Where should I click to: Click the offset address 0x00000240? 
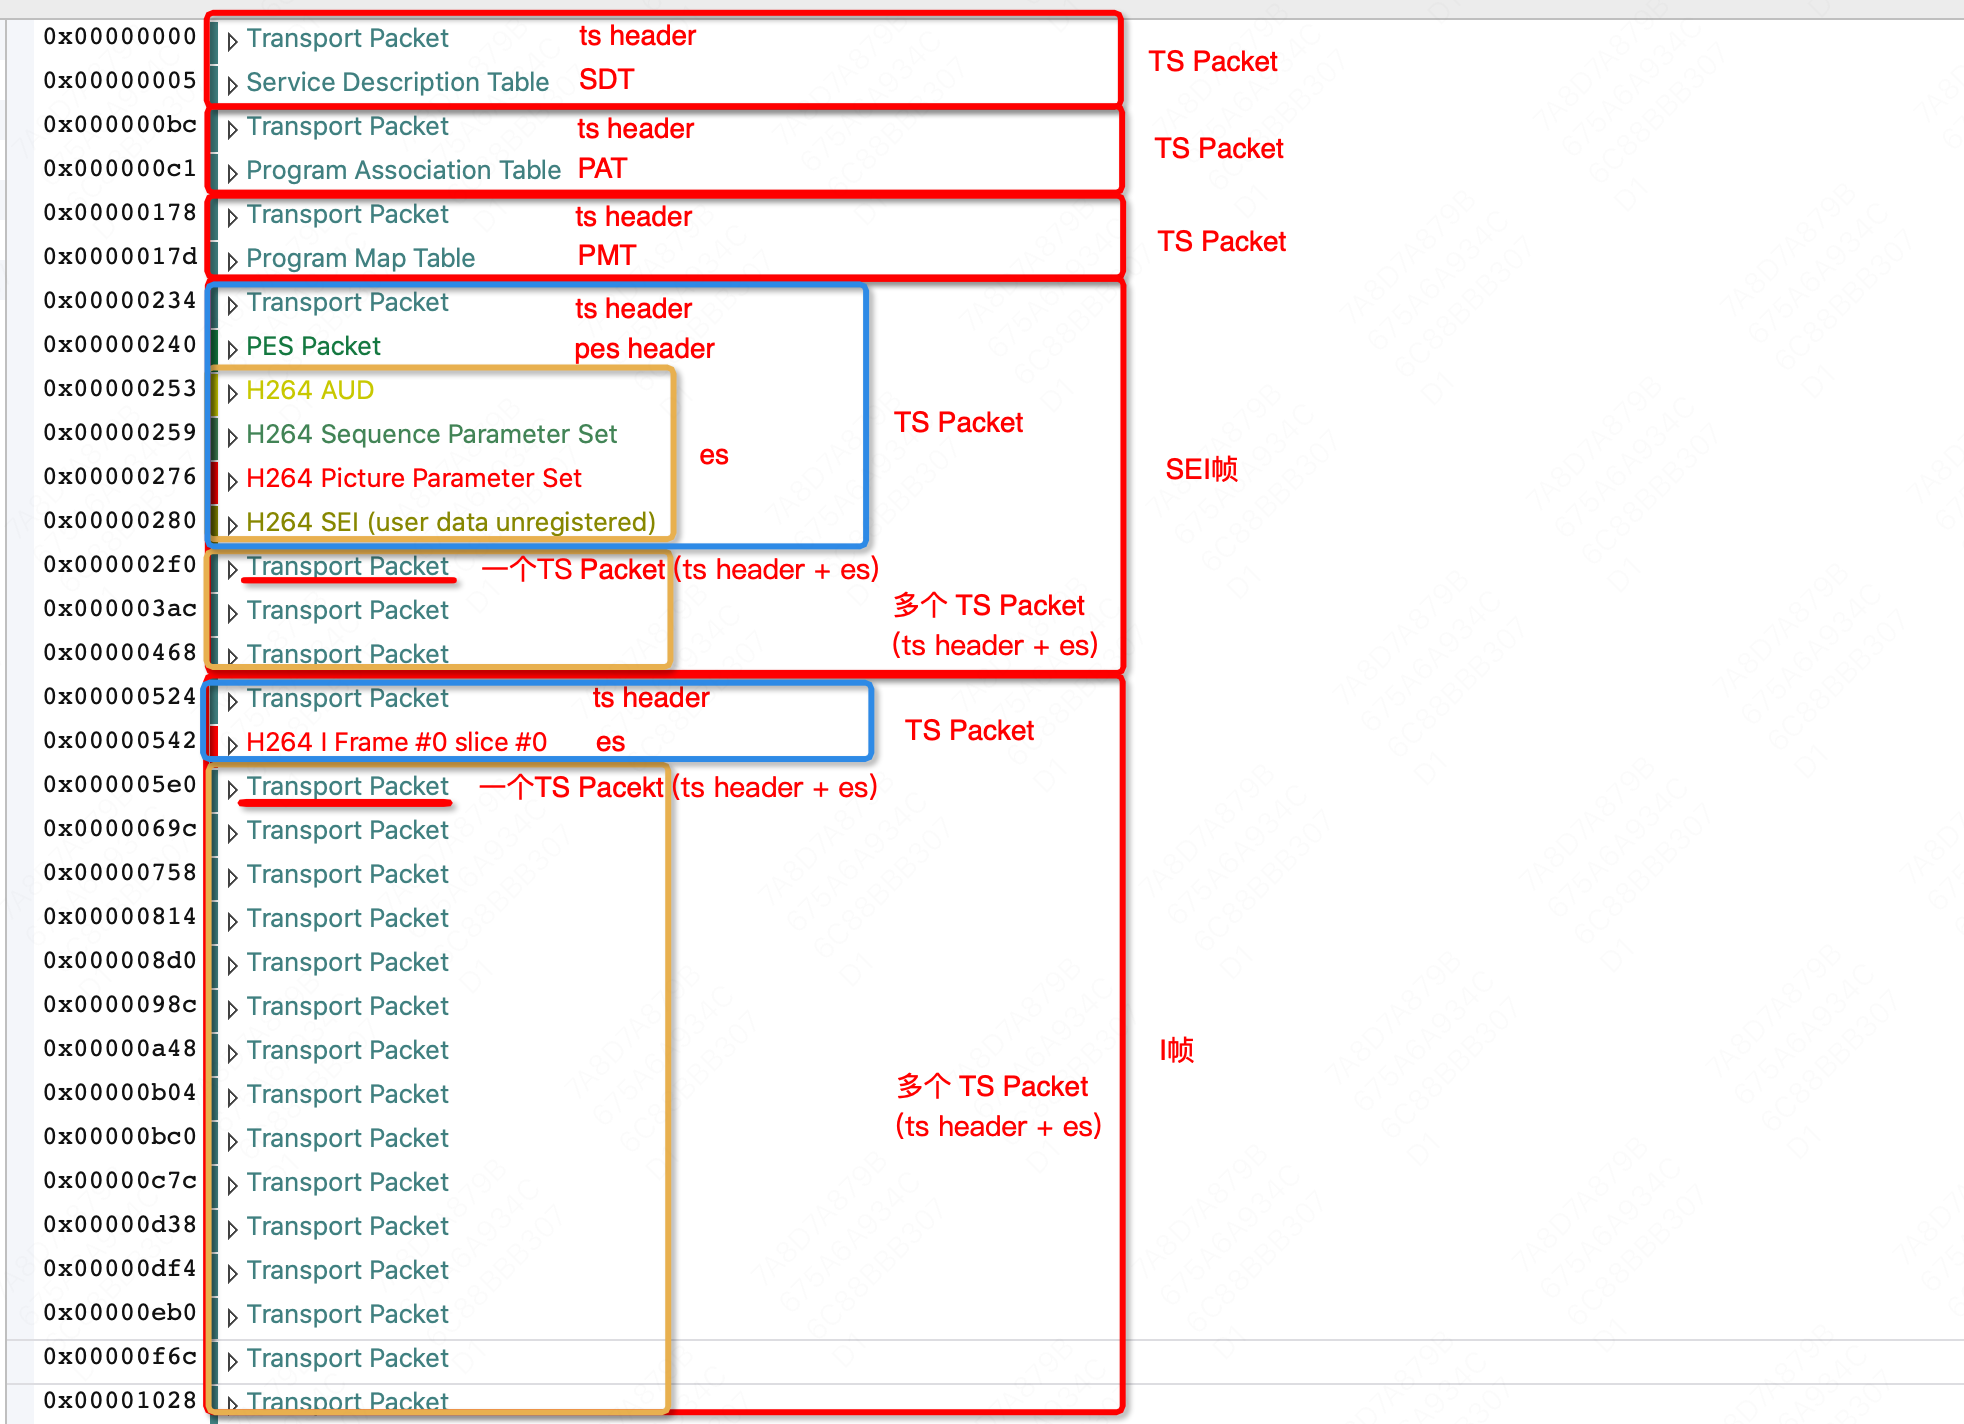[x=119, y=344]
